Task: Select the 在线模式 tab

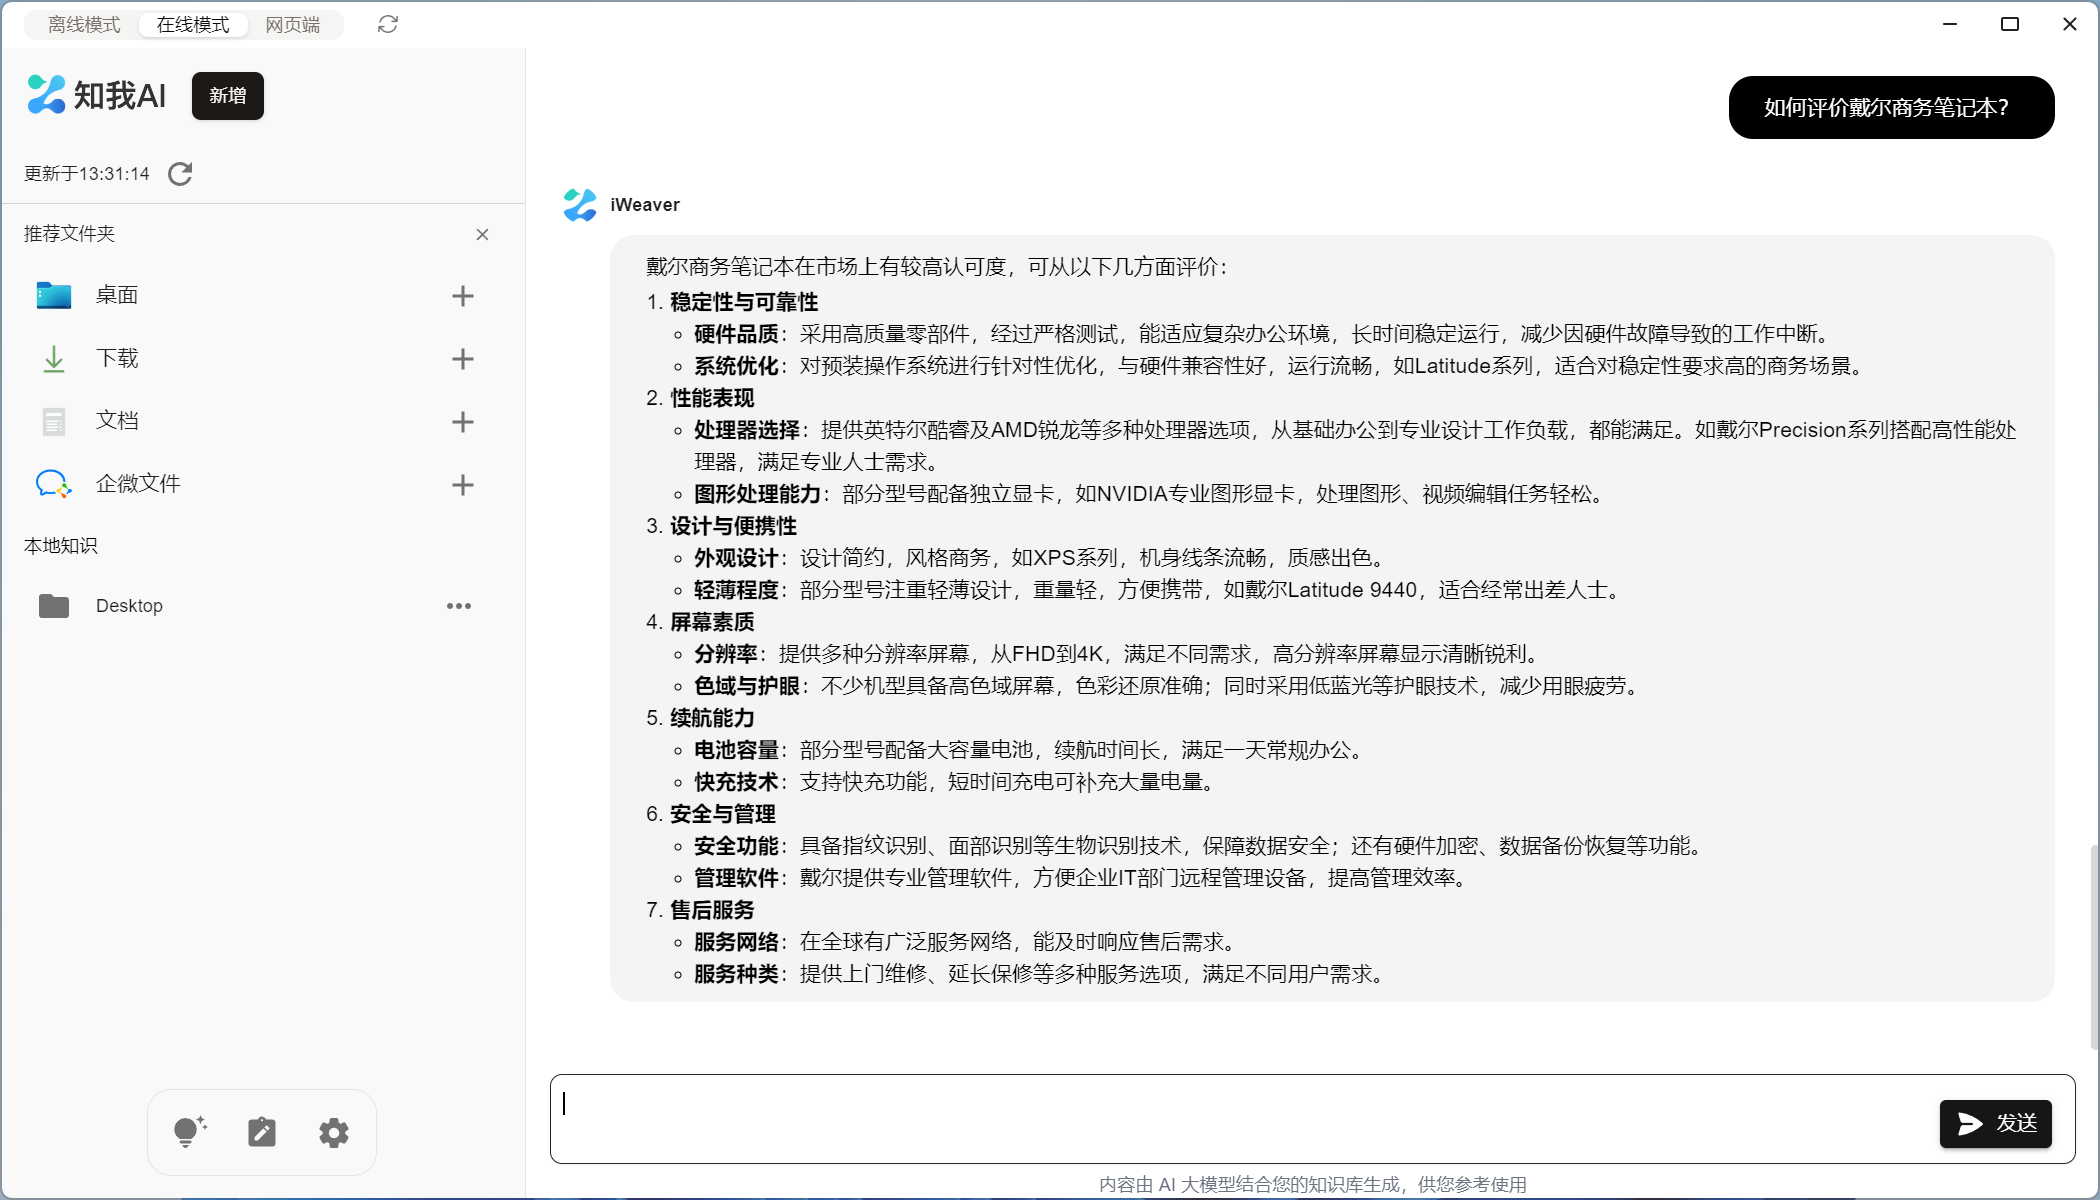Action: [x=193, y=25]
